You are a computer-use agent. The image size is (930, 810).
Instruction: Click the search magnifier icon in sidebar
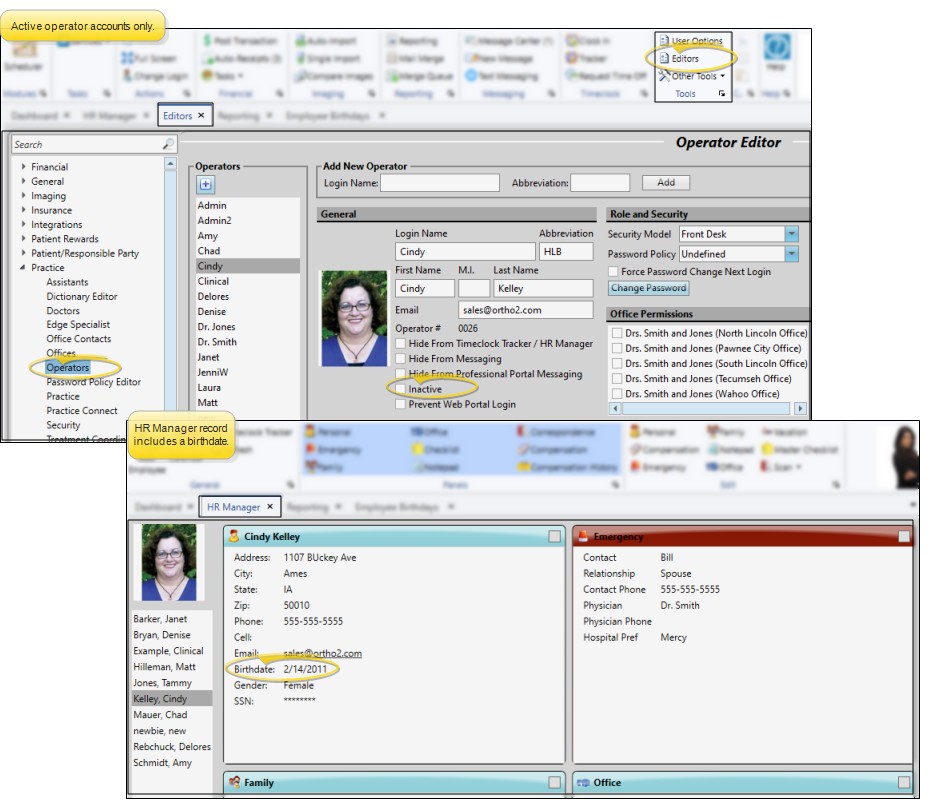[168, 145]
